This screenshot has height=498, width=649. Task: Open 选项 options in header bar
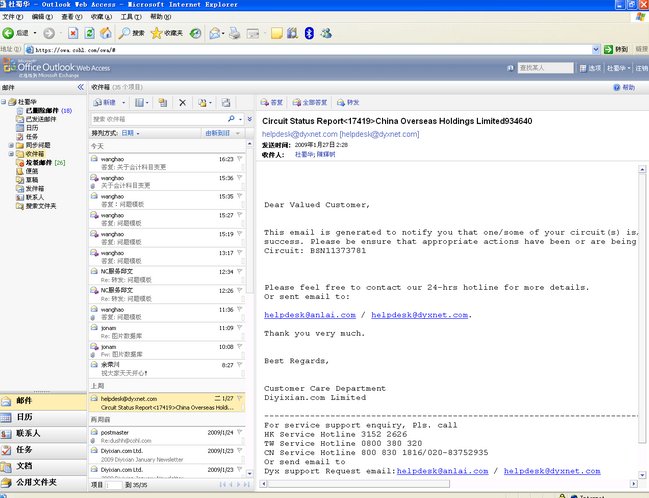click(590, 68)
